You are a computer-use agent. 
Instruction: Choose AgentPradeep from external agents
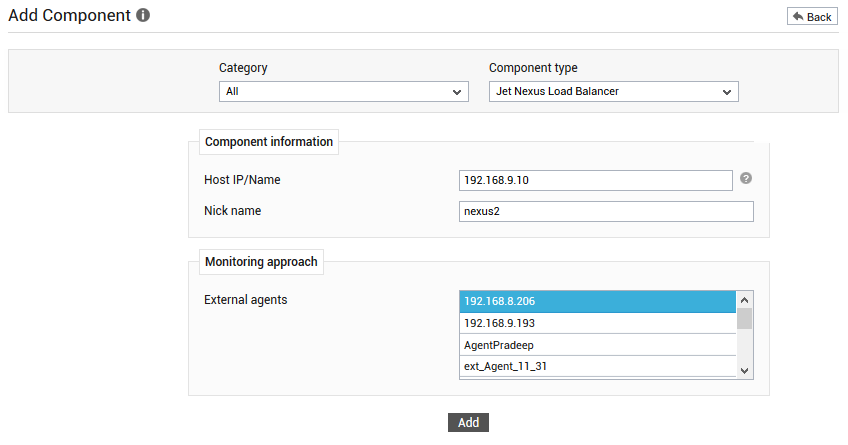[x=598, y=345]
